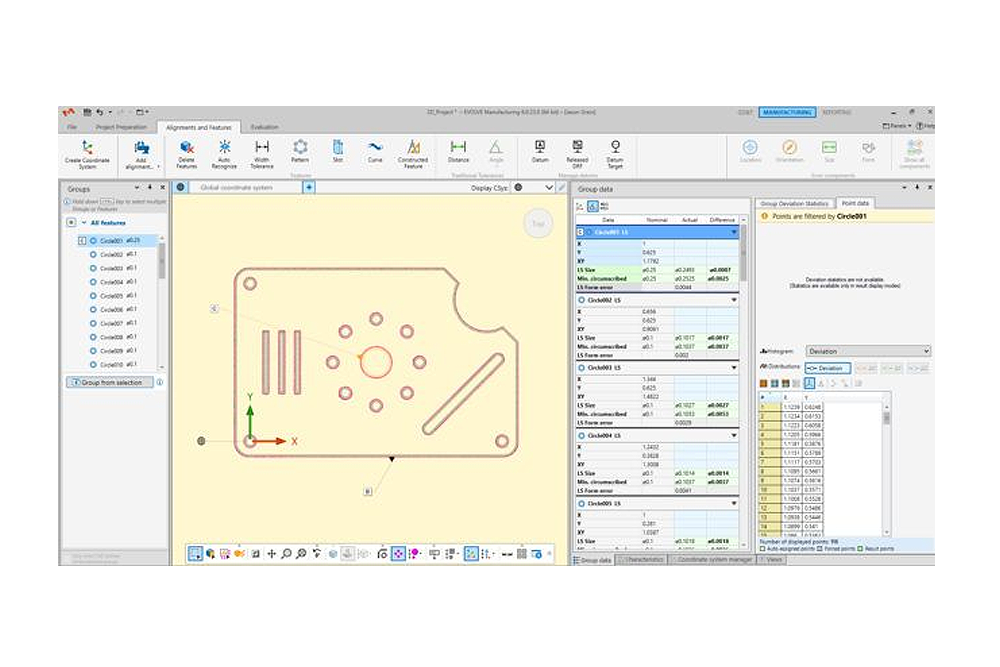
Task: Click the Slot feature icon
Action: (338, 148)
